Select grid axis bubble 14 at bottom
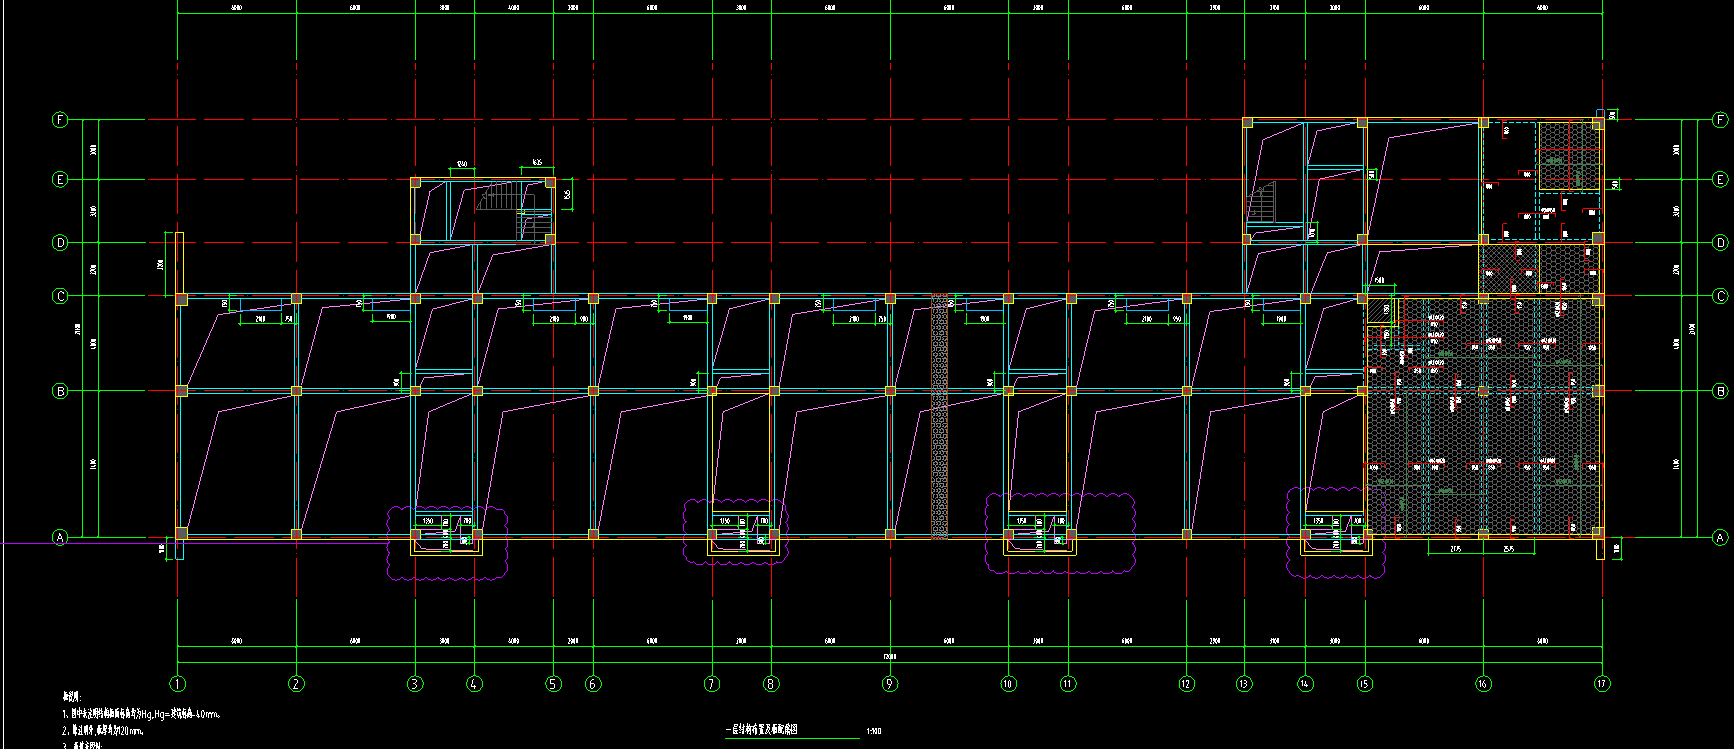Screen dimensions: 1734x749 coord(1305,684)
